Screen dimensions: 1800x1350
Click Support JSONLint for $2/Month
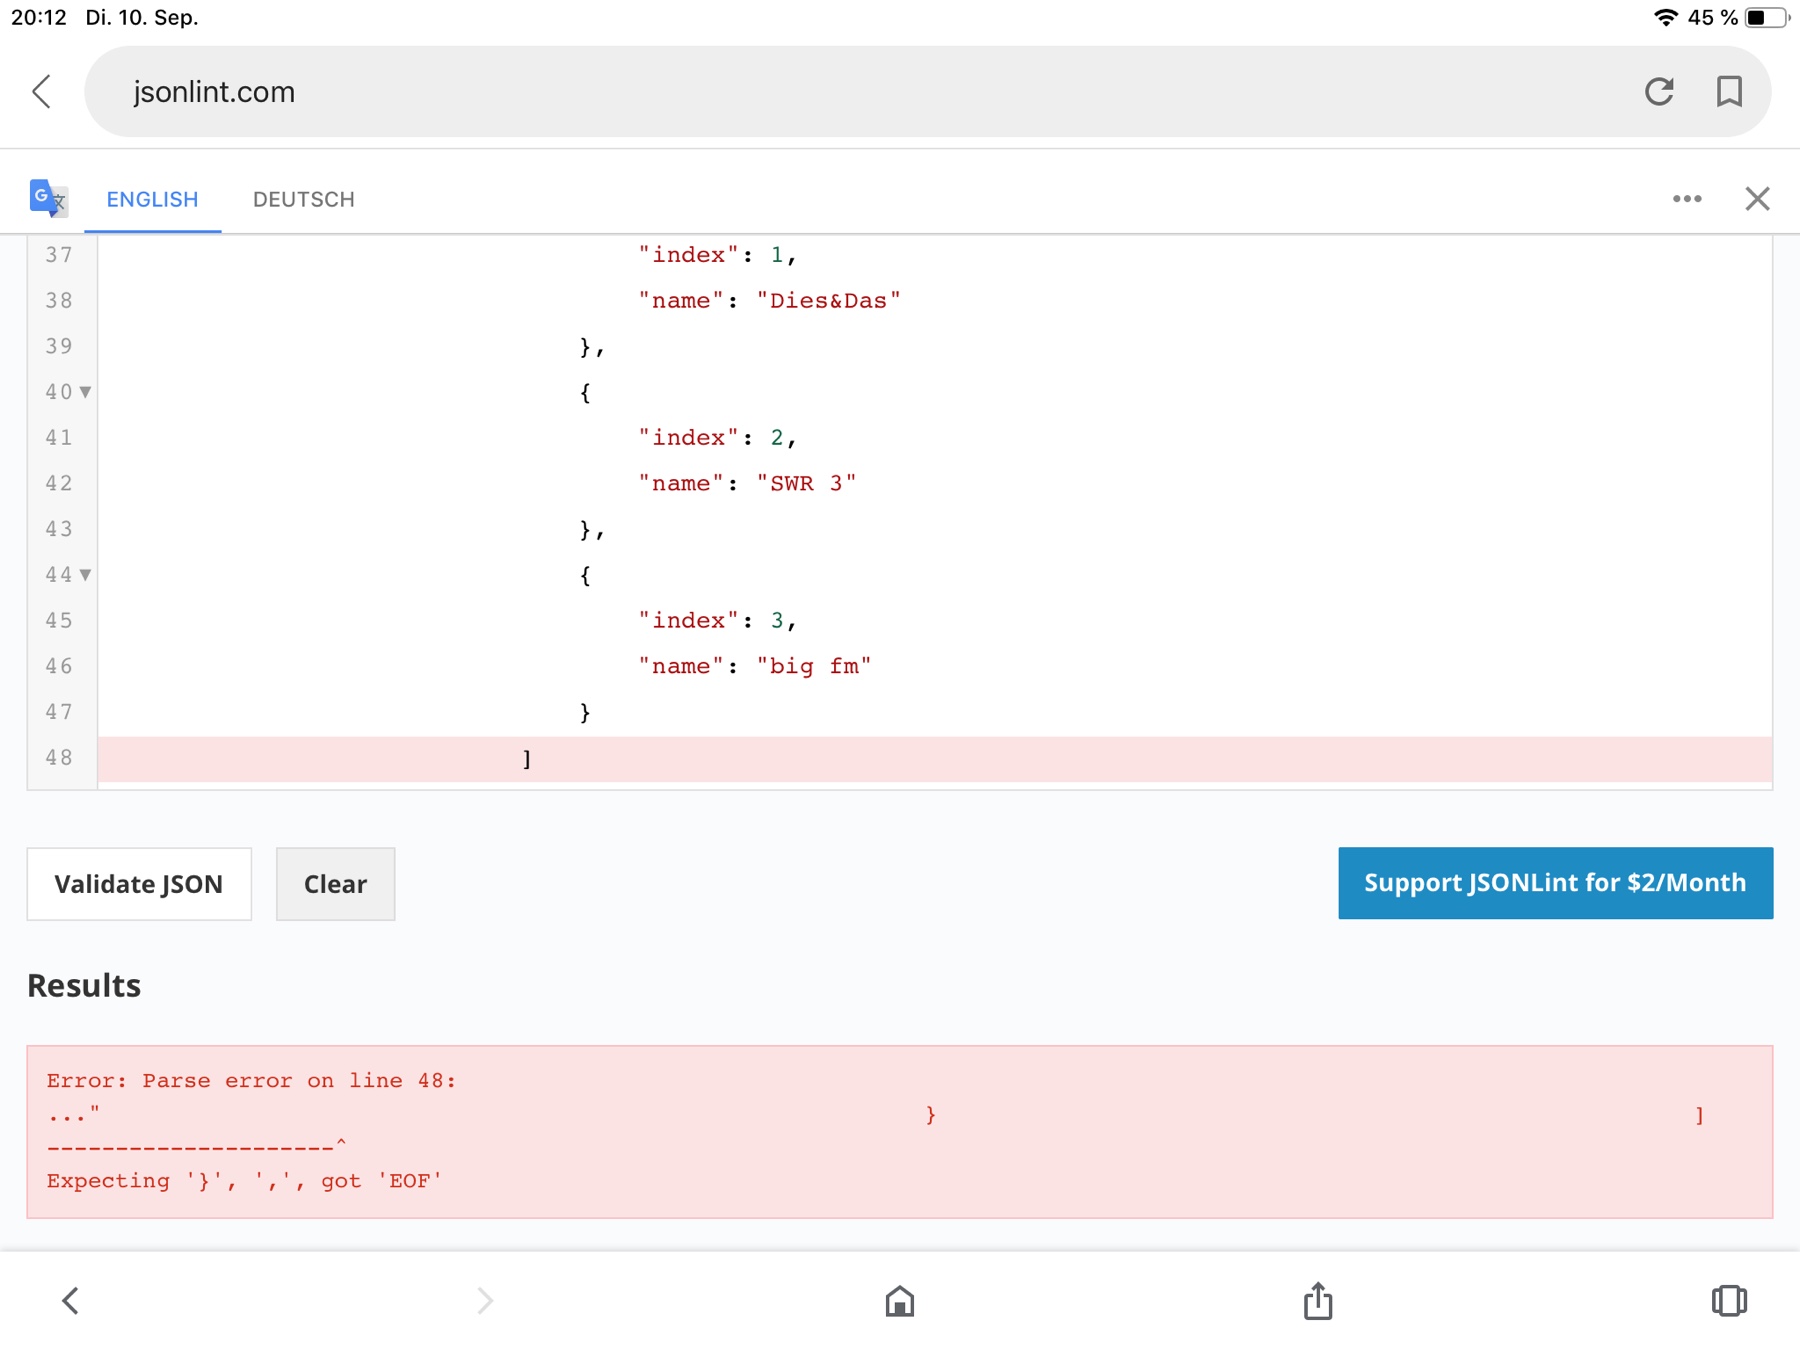[x=1555, y=883]
